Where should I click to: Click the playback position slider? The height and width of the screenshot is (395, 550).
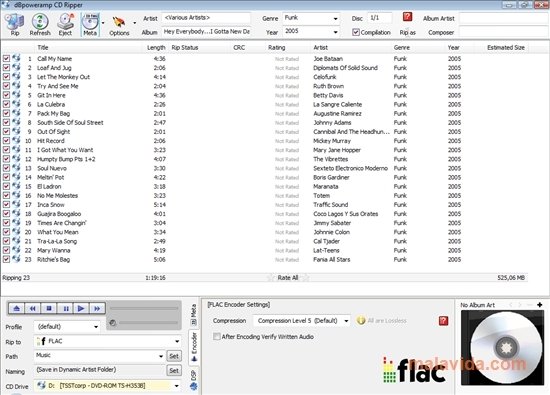coord(144,308)
